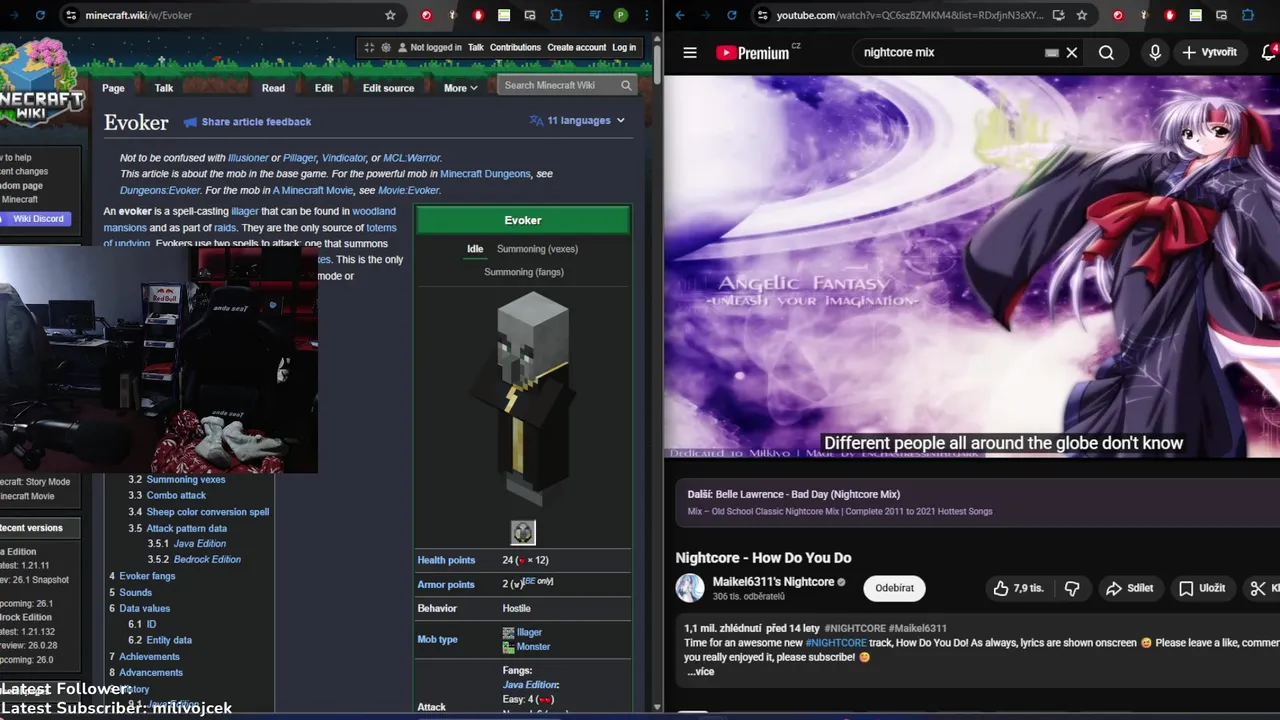Clear the nightcore mix search text
Screen dimensions: 1280x720
1072,52
